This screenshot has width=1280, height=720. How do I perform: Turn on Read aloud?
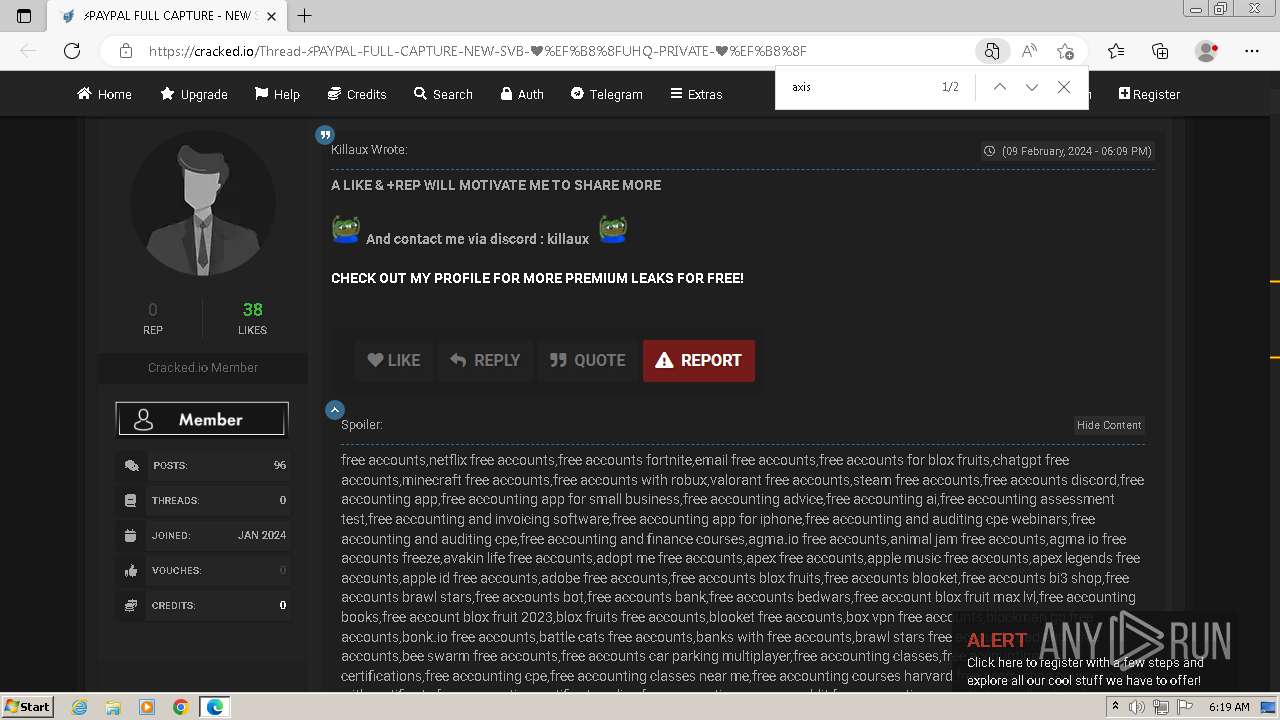[1029, 51]
